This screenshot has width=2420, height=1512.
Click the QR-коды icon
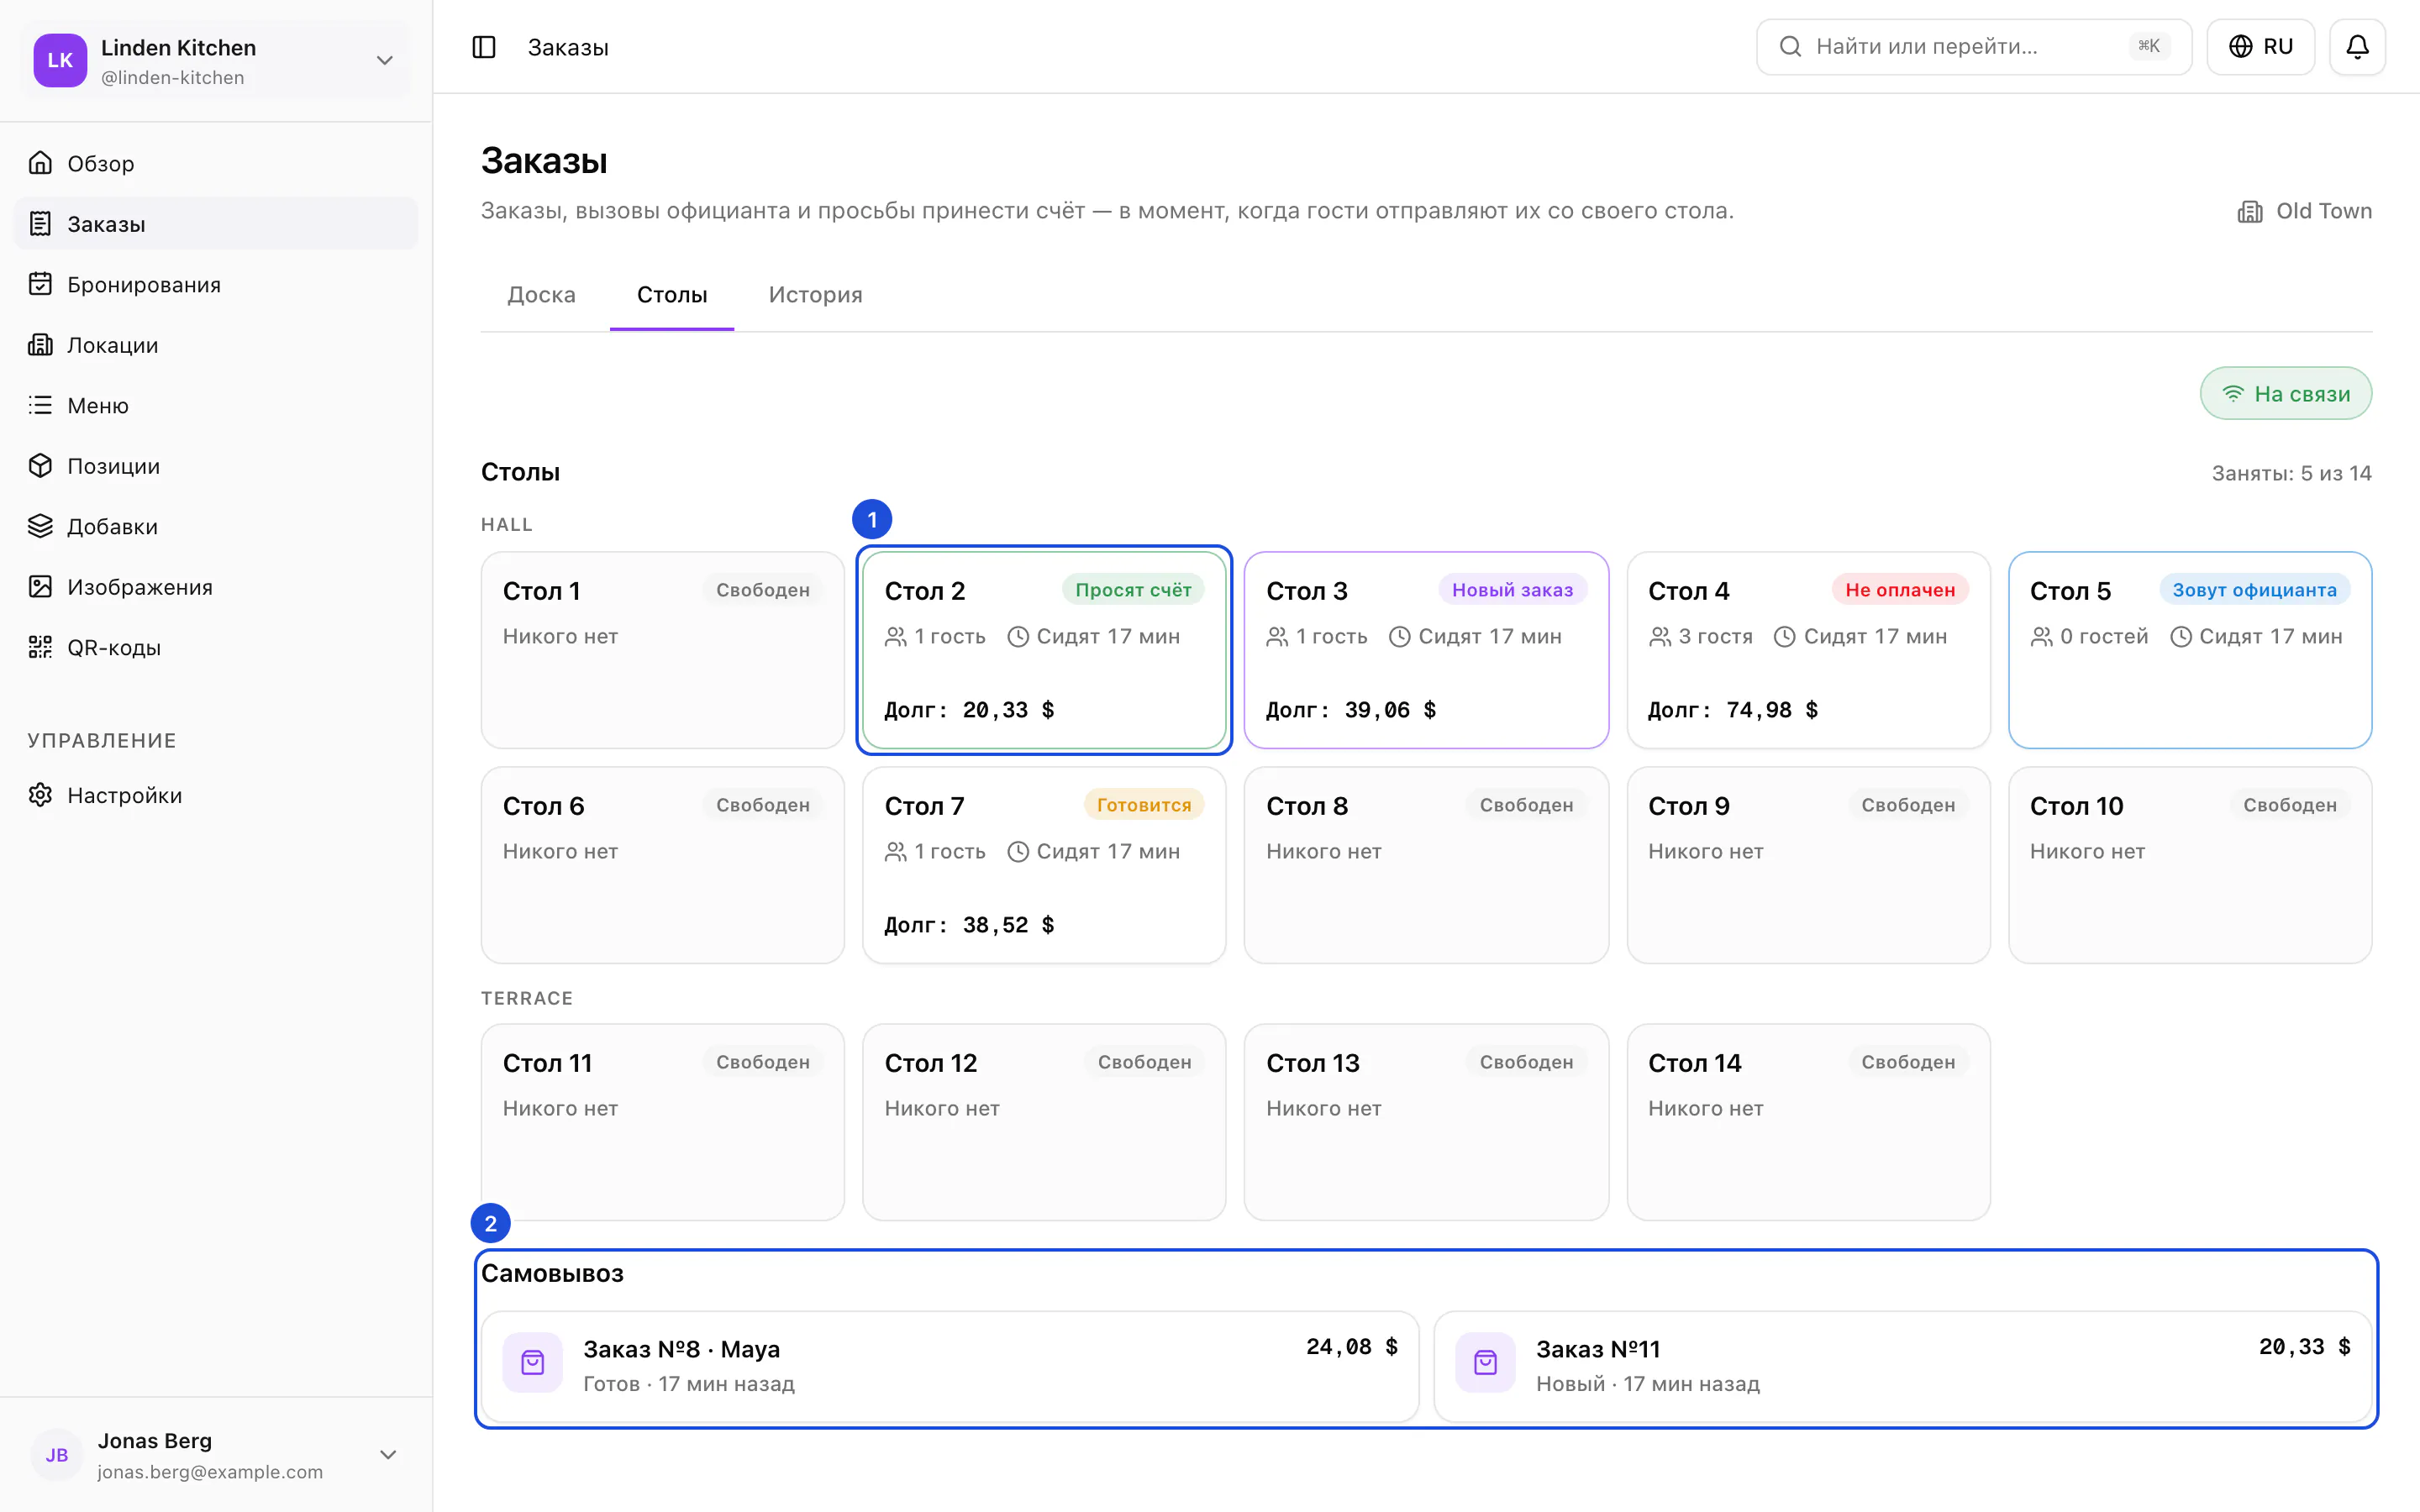40,647
